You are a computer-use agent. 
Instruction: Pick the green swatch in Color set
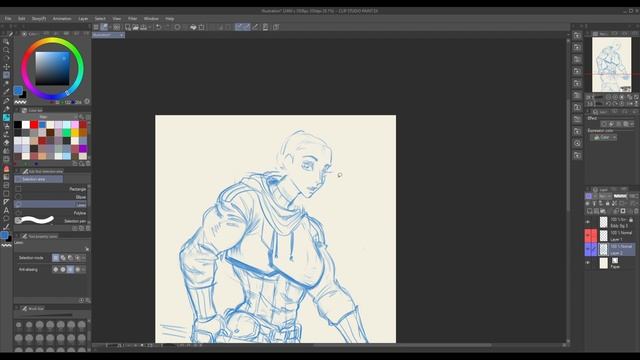67,133
